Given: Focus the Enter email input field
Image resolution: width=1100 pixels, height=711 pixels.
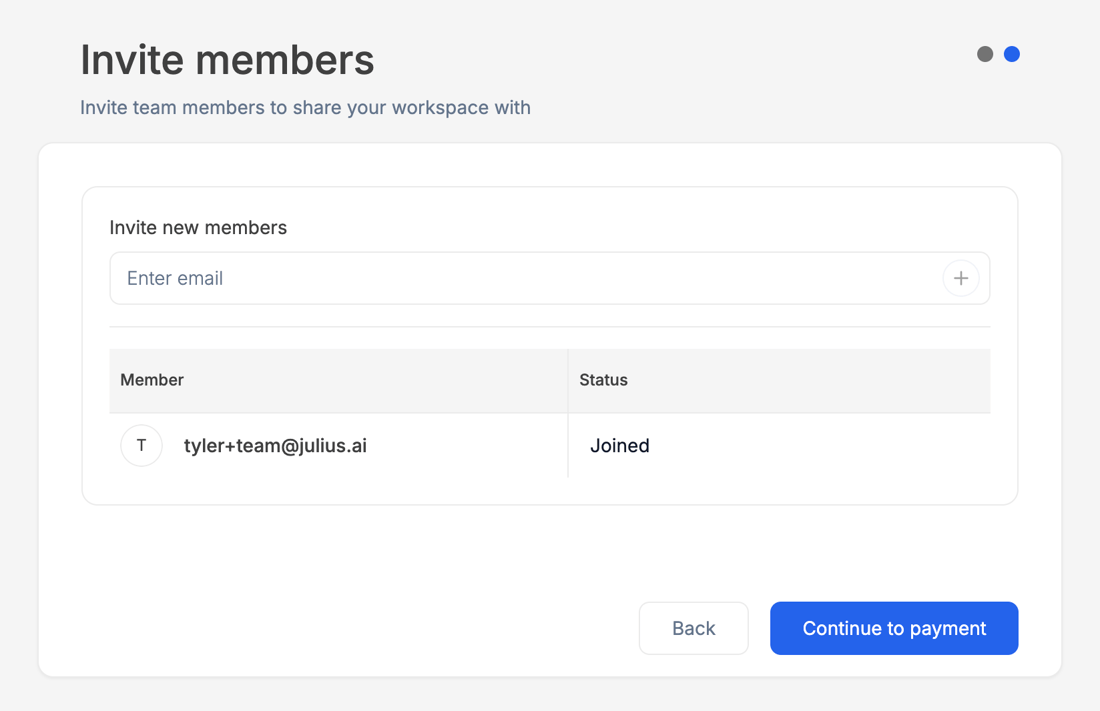Looking at the screenshot, I should [549, 279].
